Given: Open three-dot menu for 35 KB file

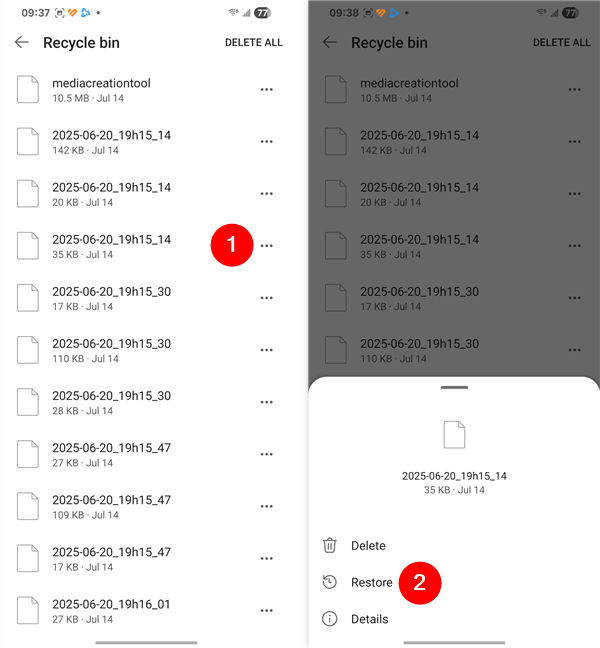Looking at the screenshot, I should [267, 245].
